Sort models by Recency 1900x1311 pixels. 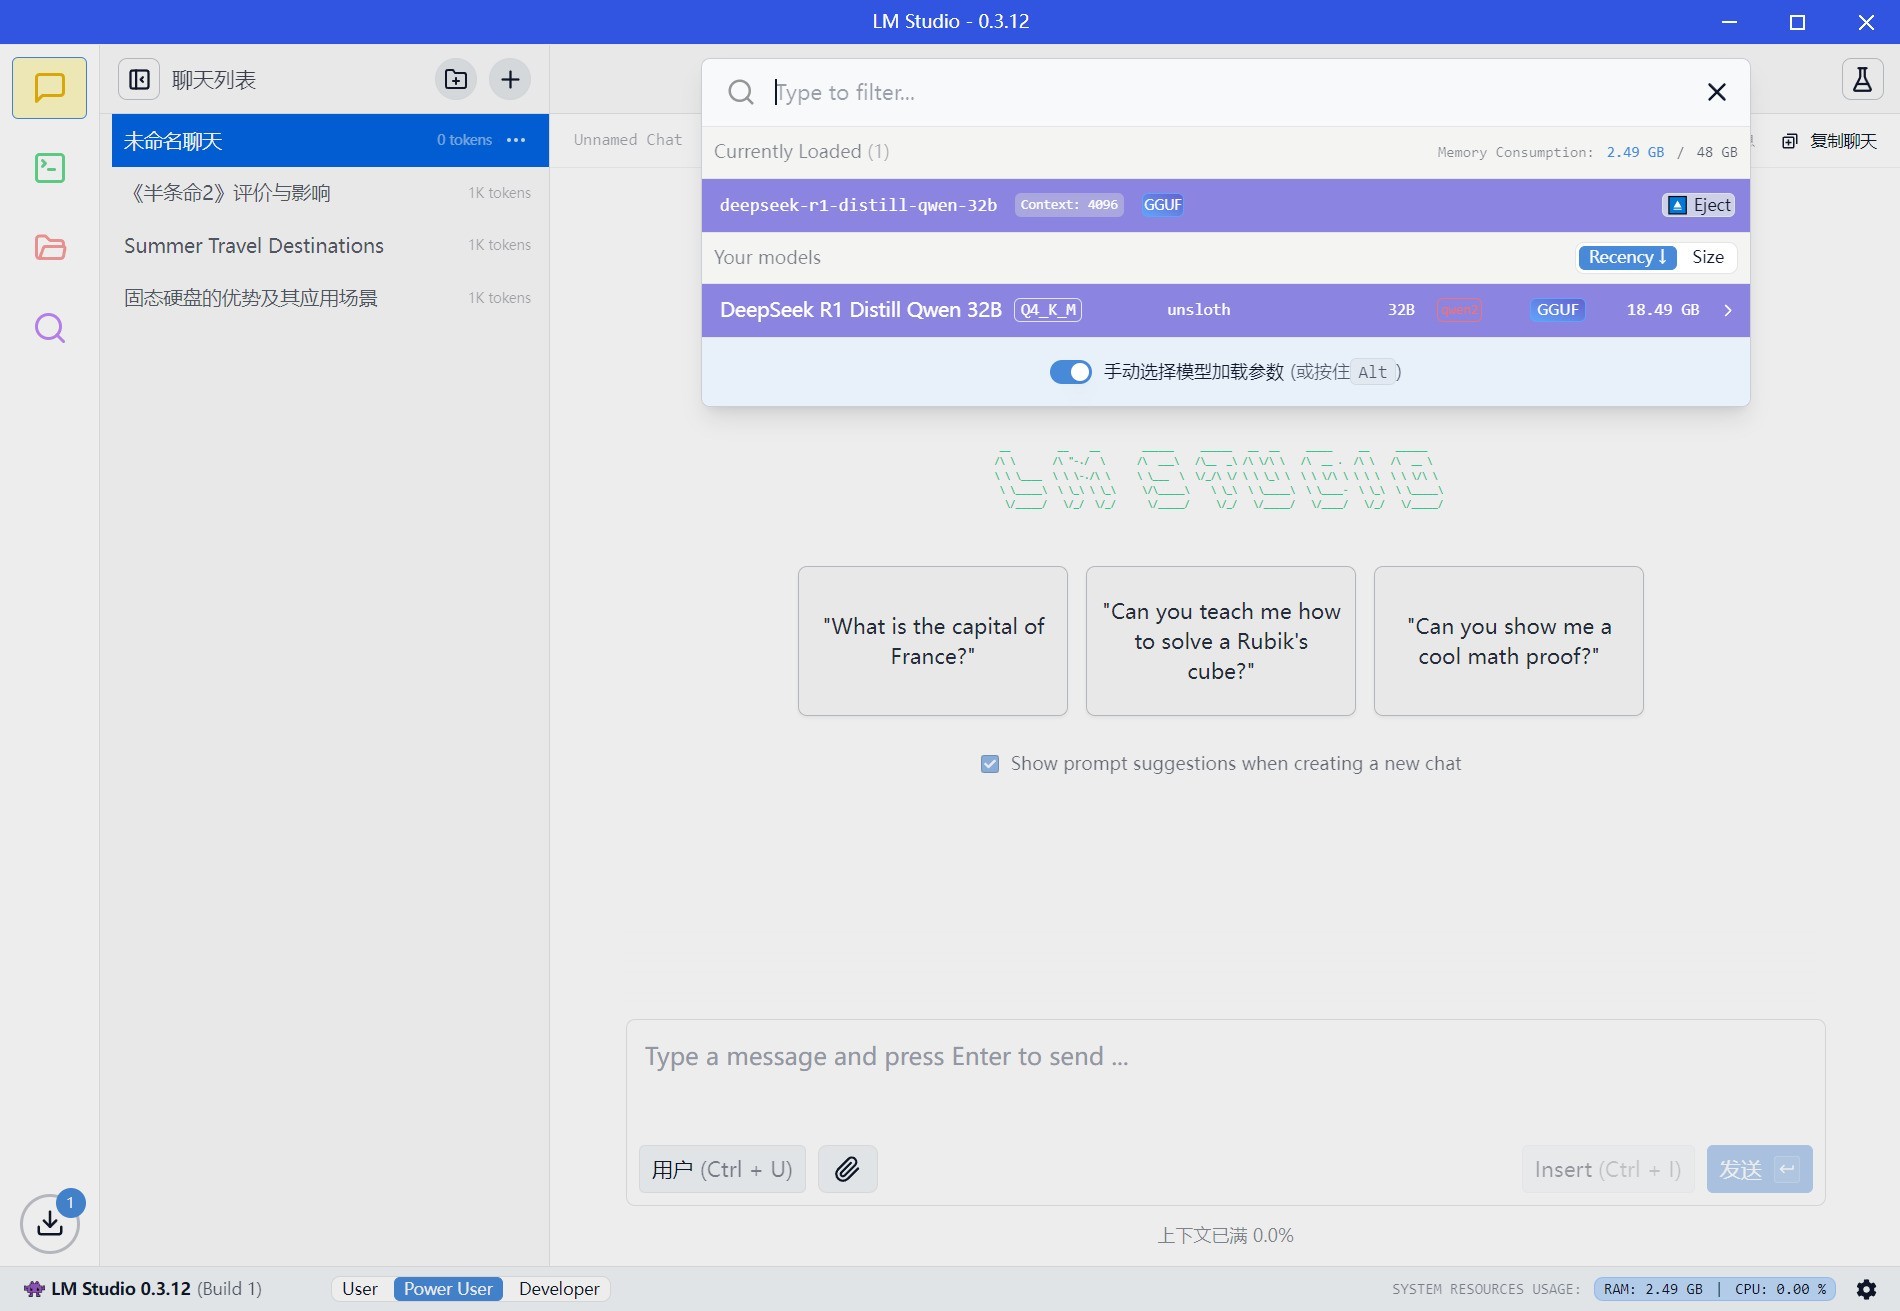pos(1627,257)
